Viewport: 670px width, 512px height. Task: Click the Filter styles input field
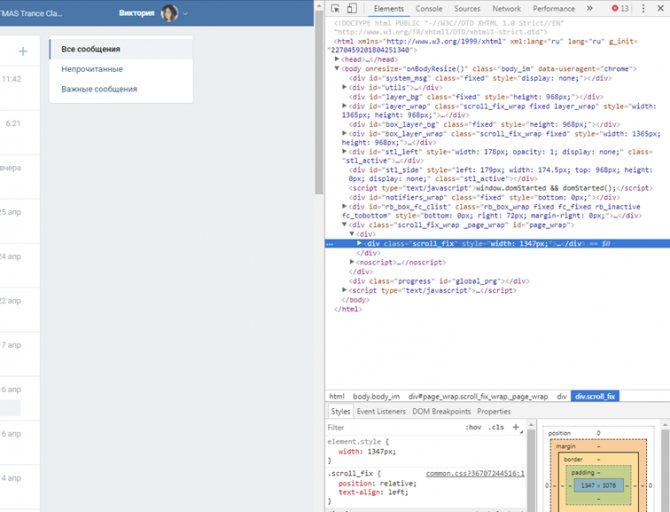coord(393,427)
